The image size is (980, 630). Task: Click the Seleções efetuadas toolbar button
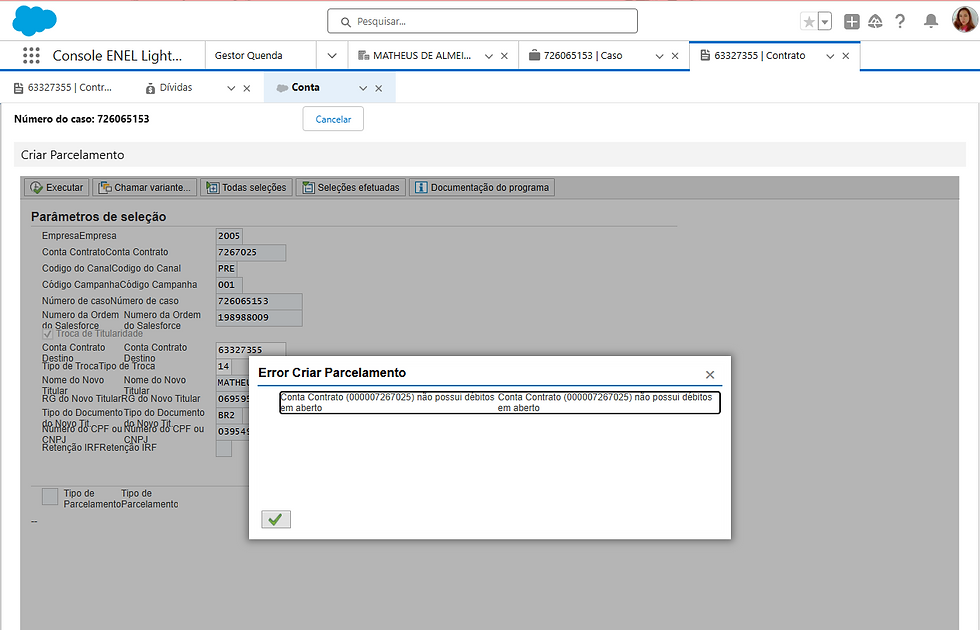click(351, 188)
